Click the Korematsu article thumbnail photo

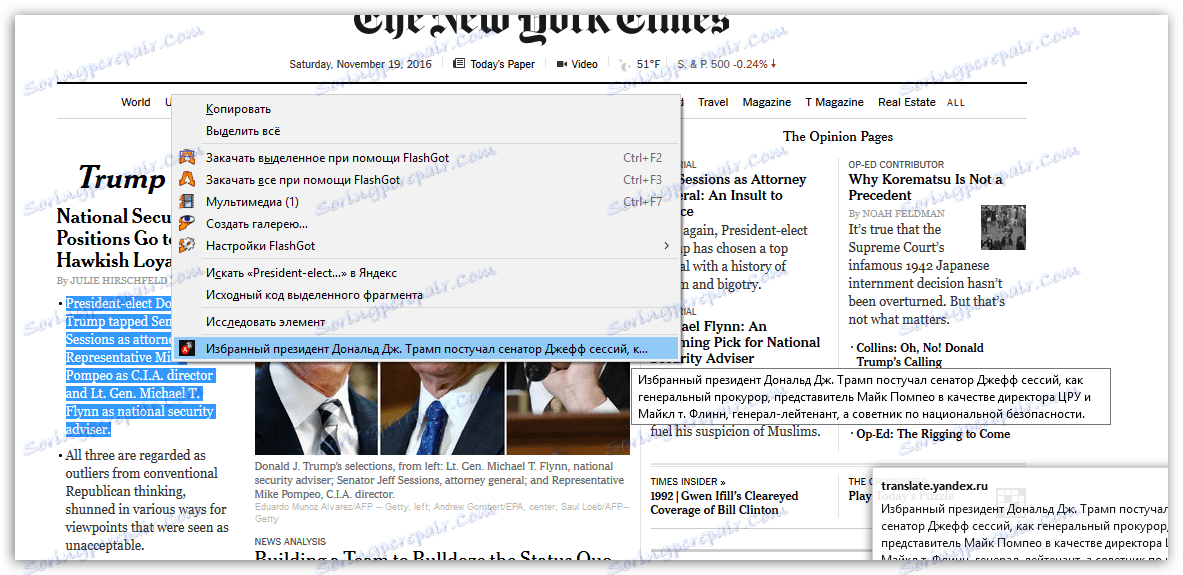(1003, 227)
